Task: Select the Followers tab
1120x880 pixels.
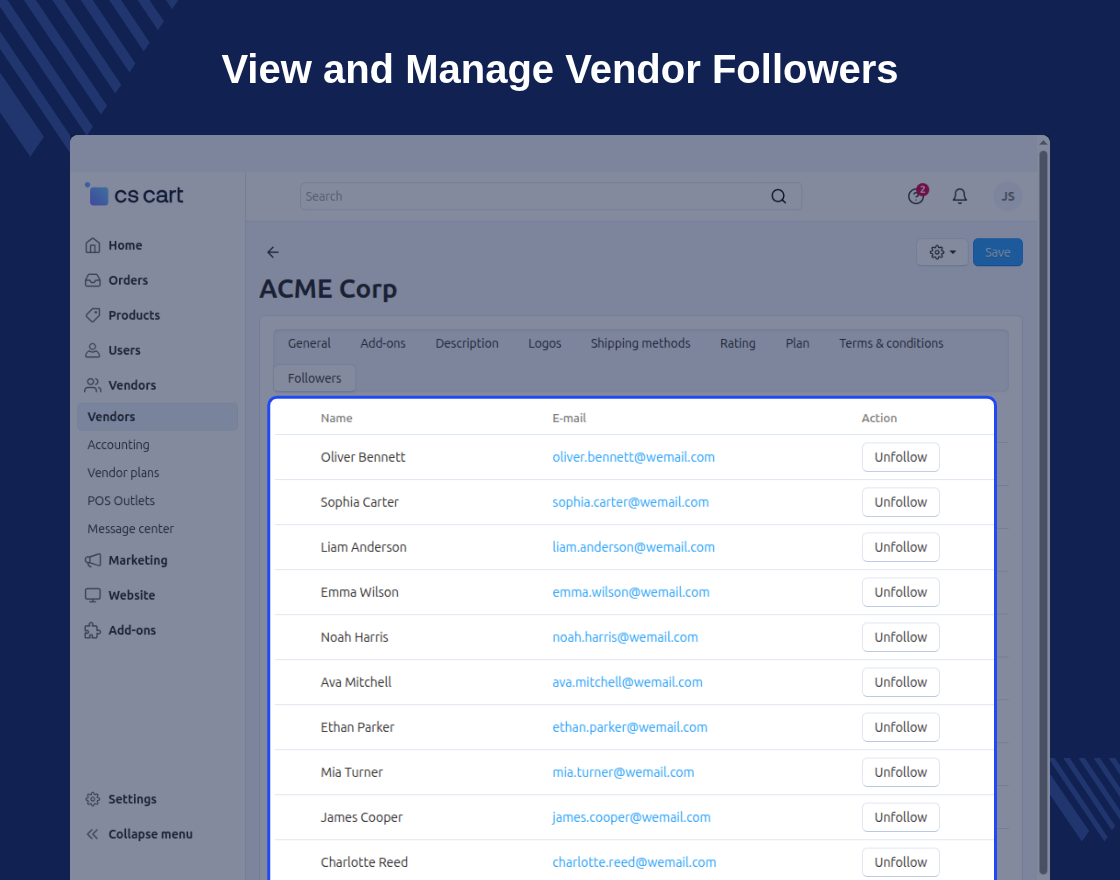Action: tap(314, 378)
